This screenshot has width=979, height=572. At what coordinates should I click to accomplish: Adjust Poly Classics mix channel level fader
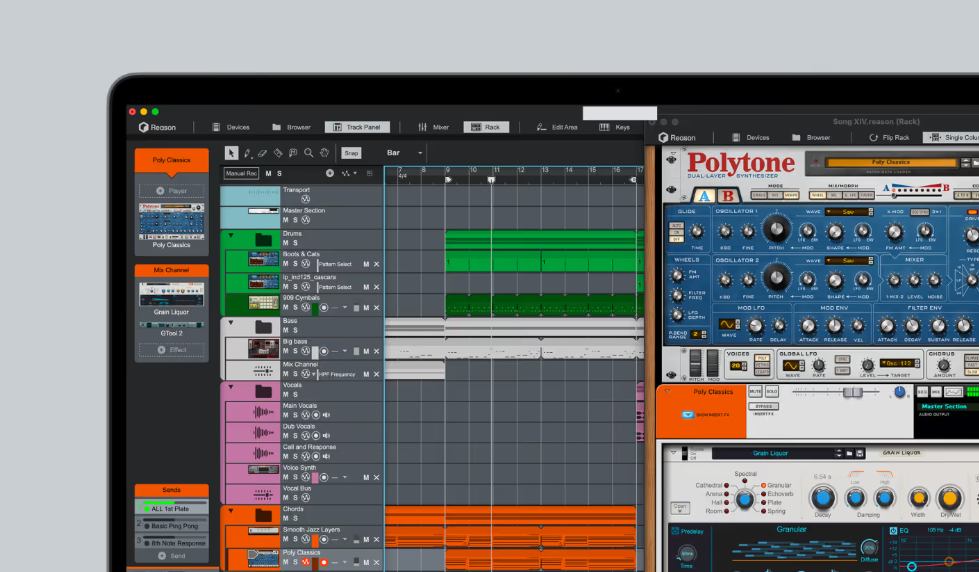852,392
